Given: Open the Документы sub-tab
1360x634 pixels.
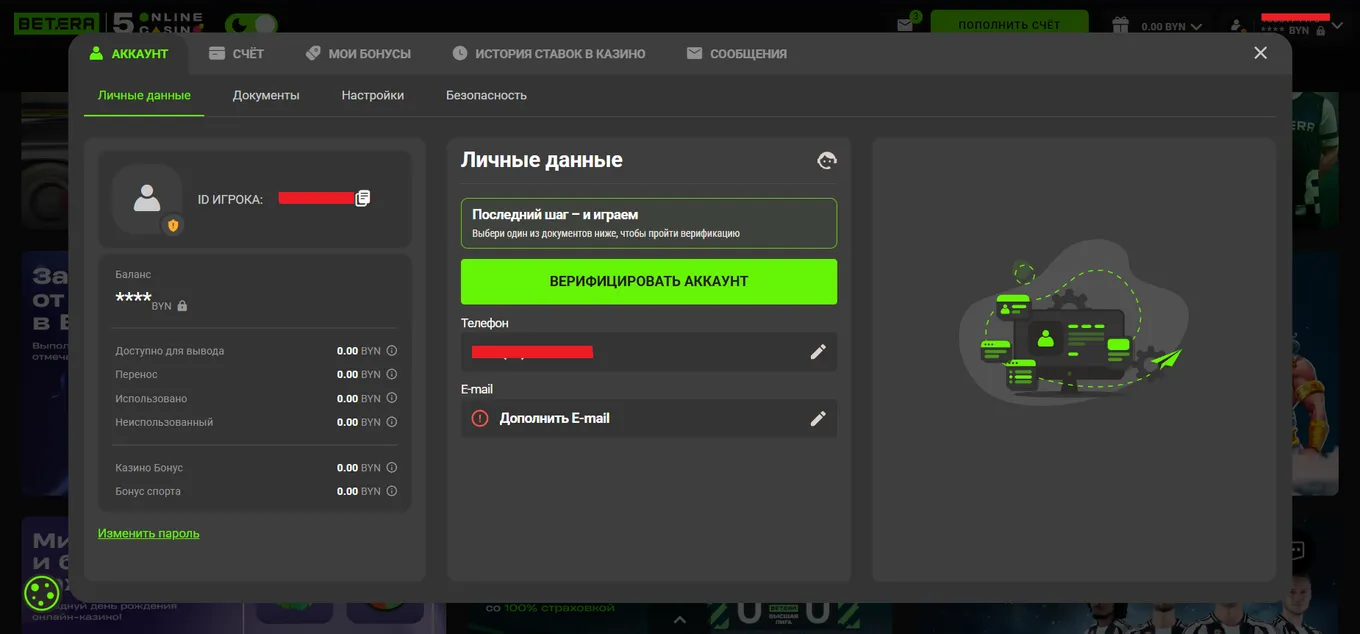Looking at the screenshot, I should click(266, 95).
